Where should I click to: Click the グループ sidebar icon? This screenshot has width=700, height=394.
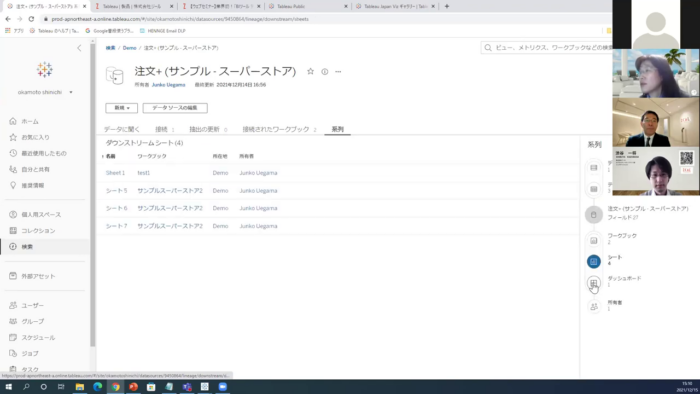[13, 321]
